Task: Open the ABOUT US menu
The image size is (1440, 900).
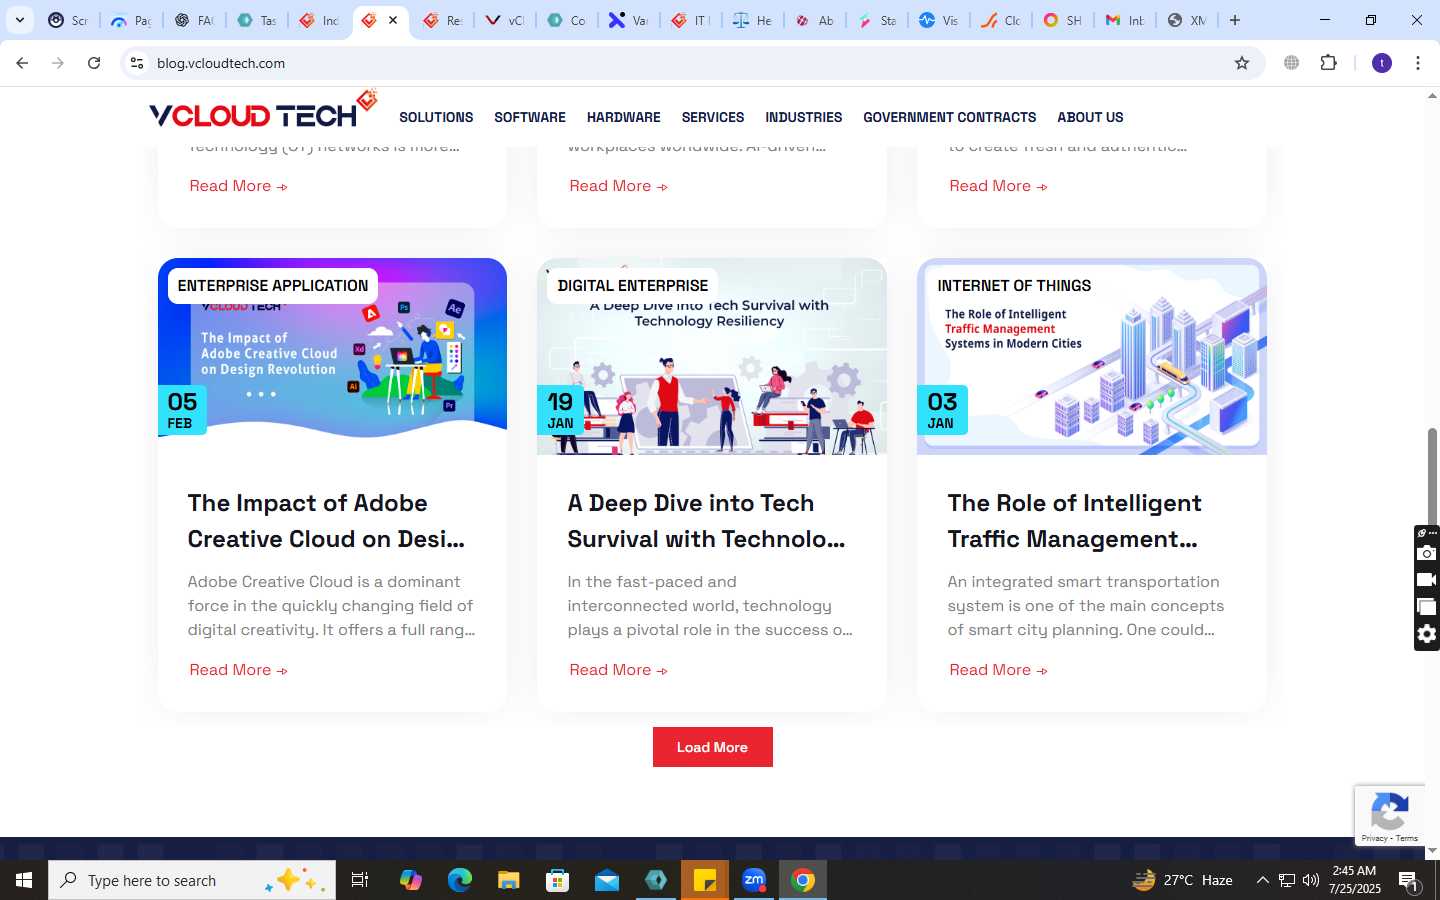Action: click(1090, 117)
